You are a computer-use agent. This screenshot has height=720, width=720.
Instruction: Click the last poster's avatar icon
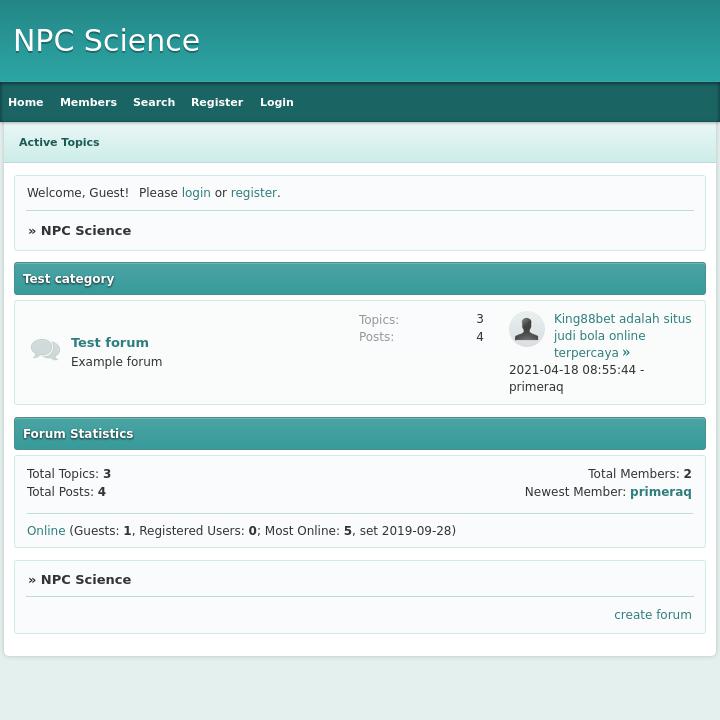point(526,329)
